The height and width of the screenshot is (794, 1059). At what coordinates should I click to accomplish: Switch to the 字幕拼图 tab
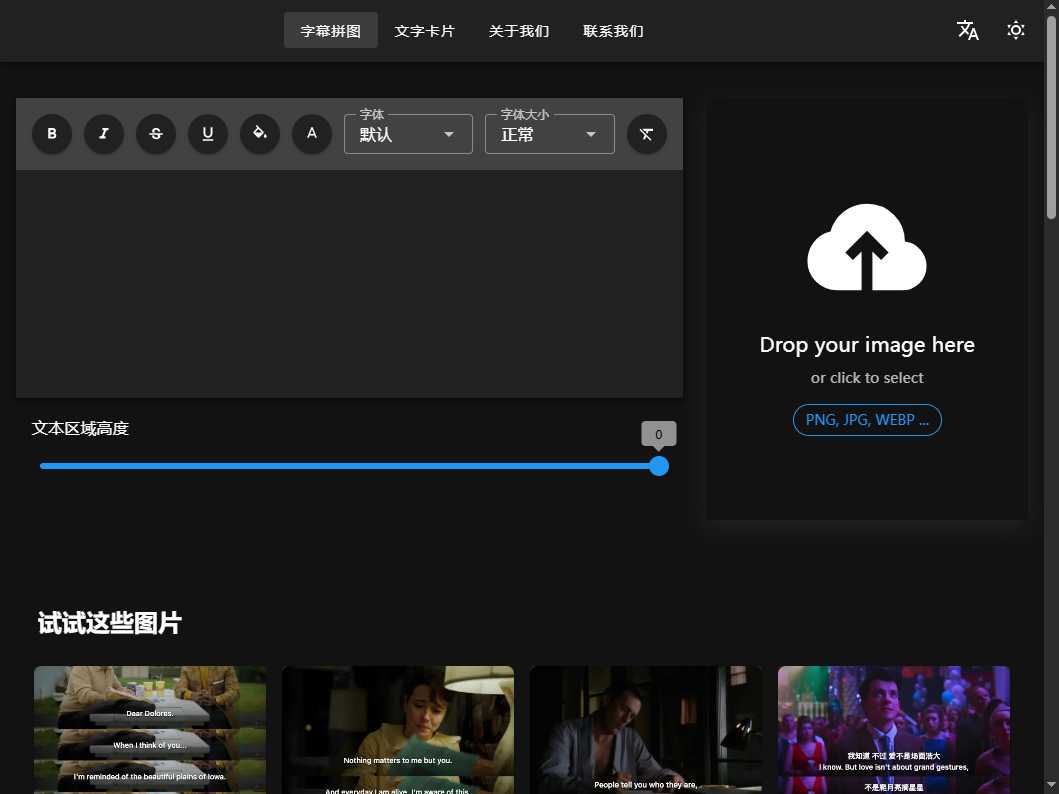[331, 31]
